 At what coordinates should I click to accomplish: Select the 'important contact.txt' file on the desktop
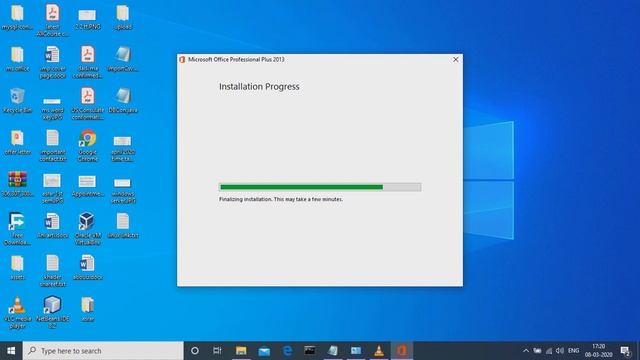pos(52,146)
